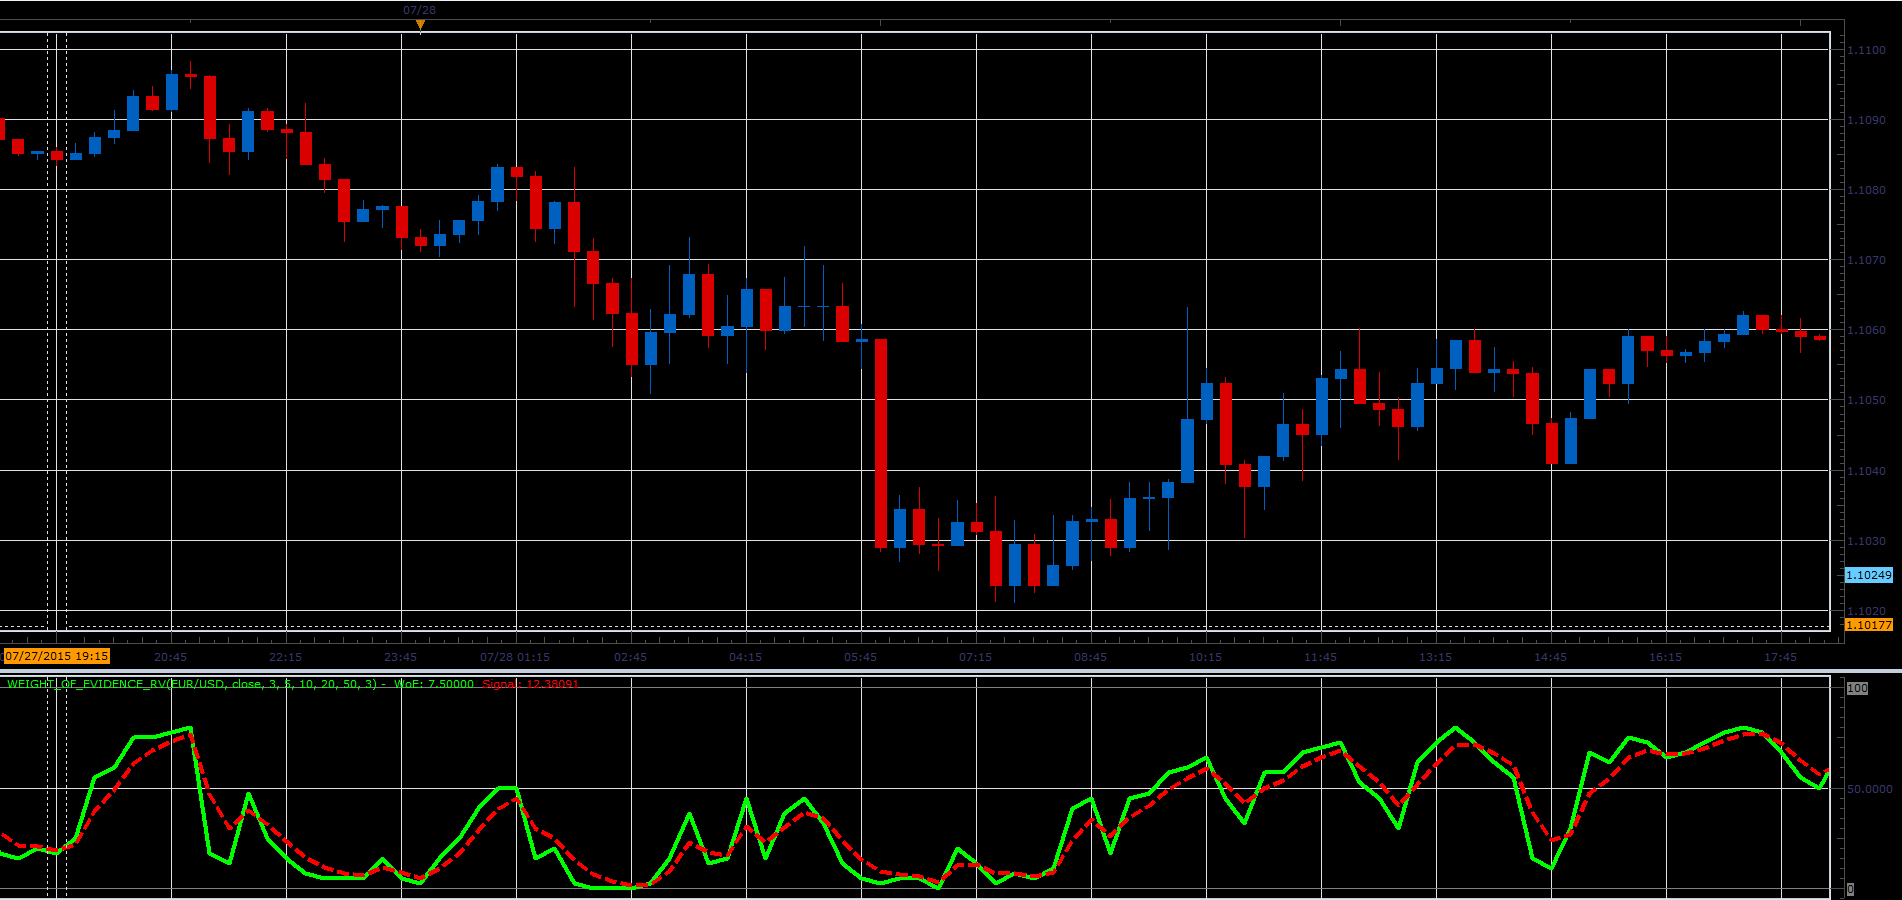Click the 1.1070 price axis label
Image resolution: width=1902 pixels, height=900 pixels.
click(x=1866, y=260)
